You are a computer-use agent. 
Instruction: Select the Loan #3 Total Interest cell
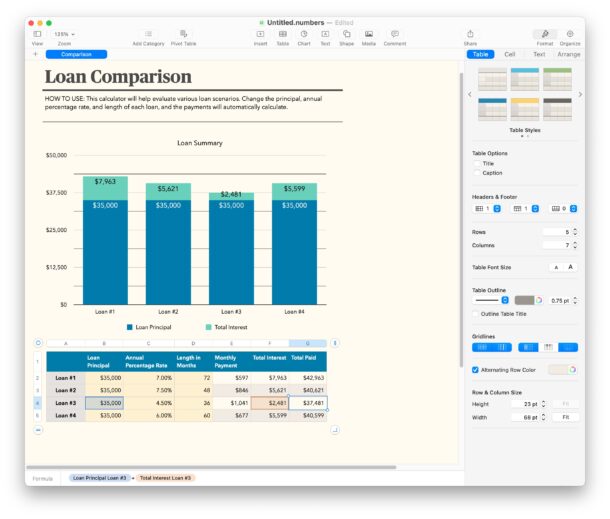[x=269, y=403]
